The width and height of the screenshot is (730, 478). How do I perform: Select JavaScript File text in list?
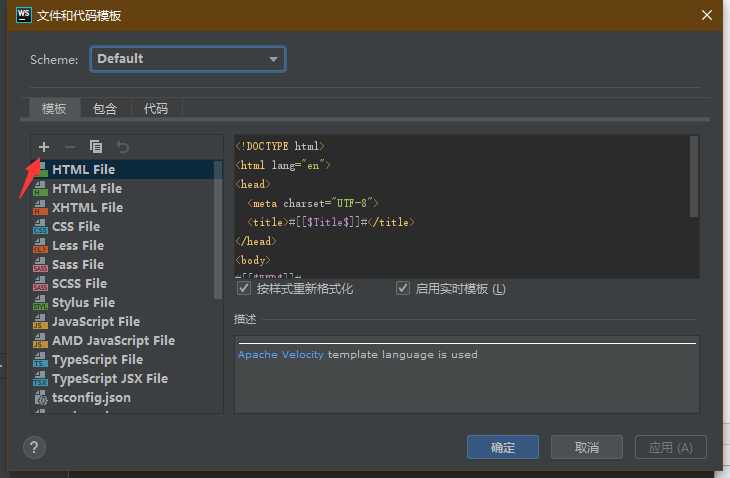click(x=96, y=322)
